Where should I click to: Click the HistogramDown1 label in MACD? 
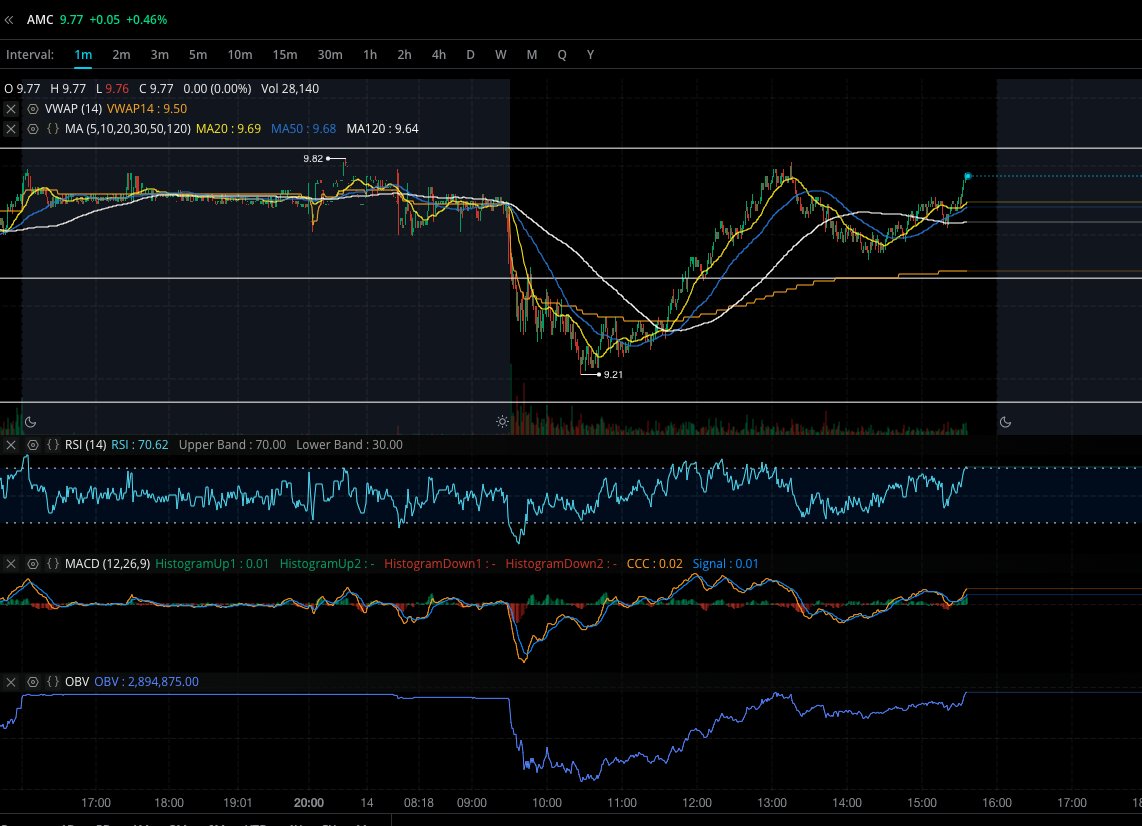440,564
